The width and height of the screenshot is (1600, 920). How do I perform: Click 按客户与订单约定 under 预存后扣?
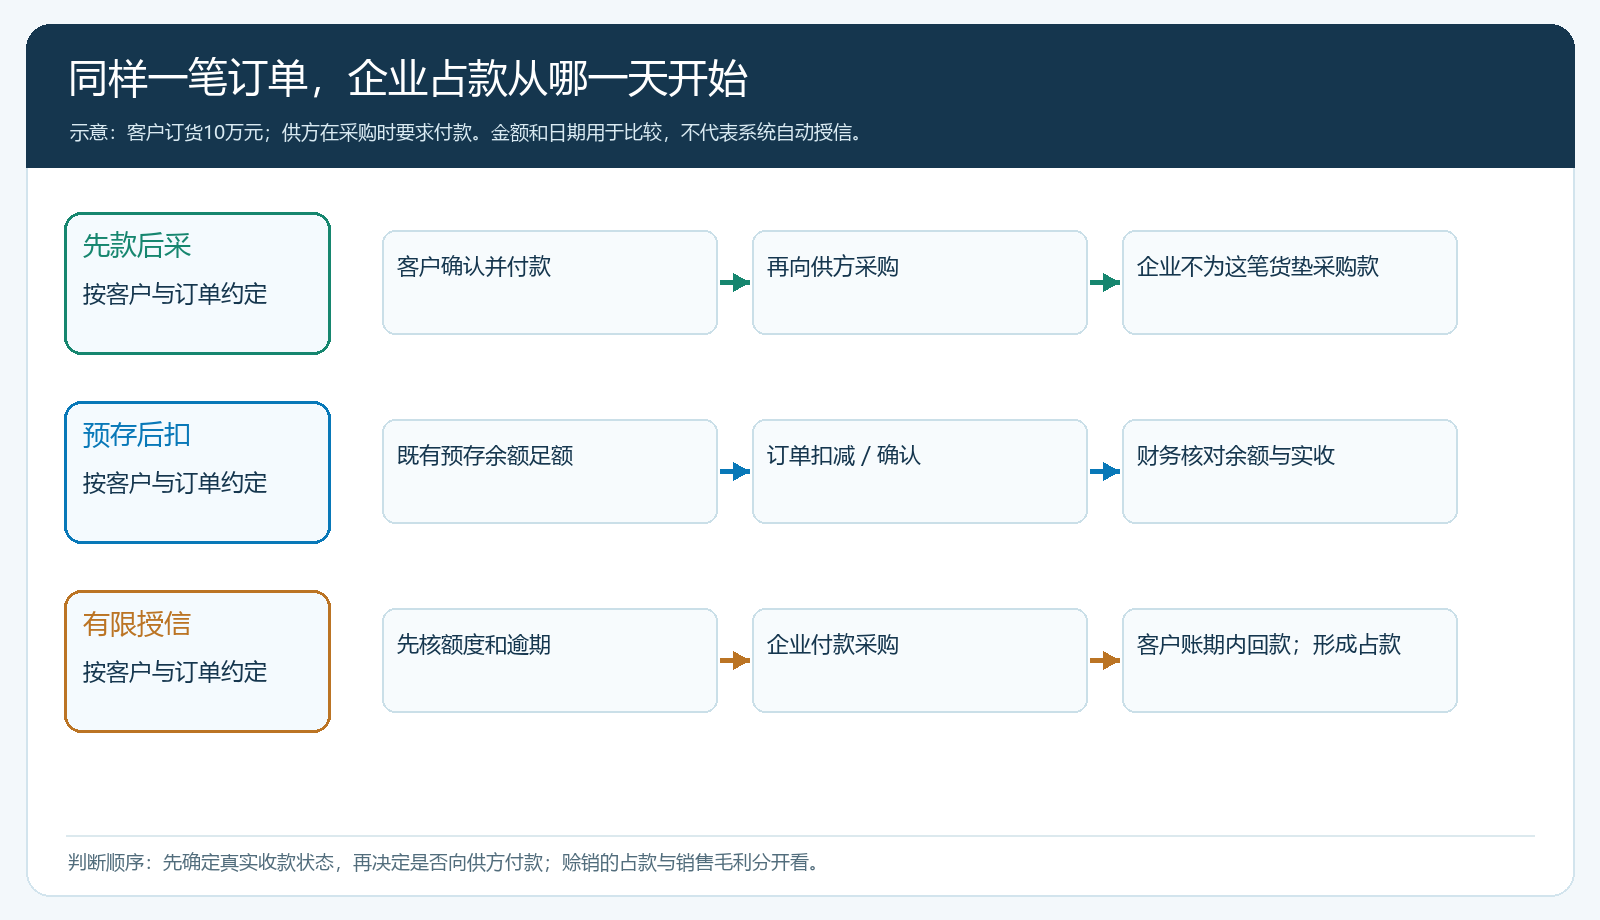pyautogui.click(x=175, y=483)
